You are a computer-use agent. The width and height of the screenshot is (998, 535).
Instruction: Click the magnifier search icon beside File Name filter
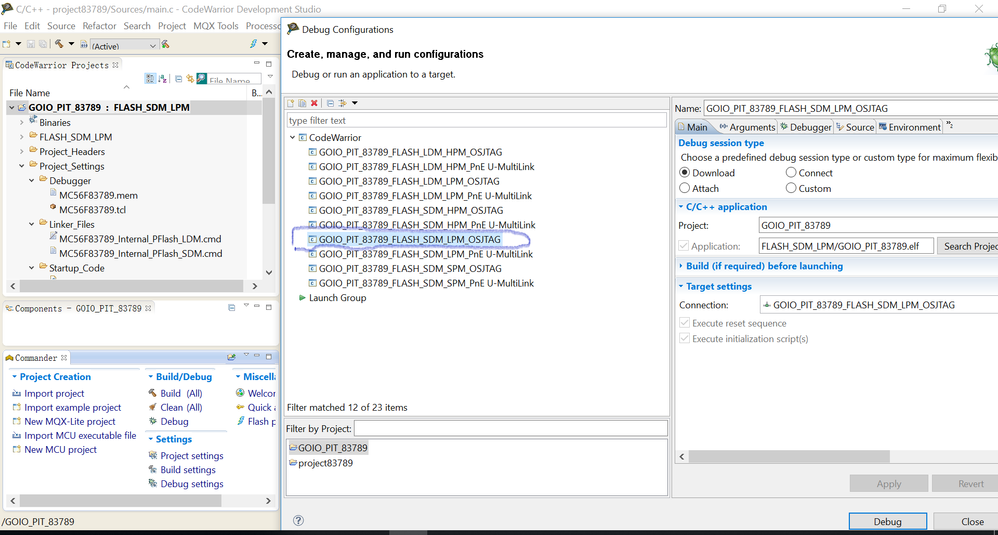(202, 78)
